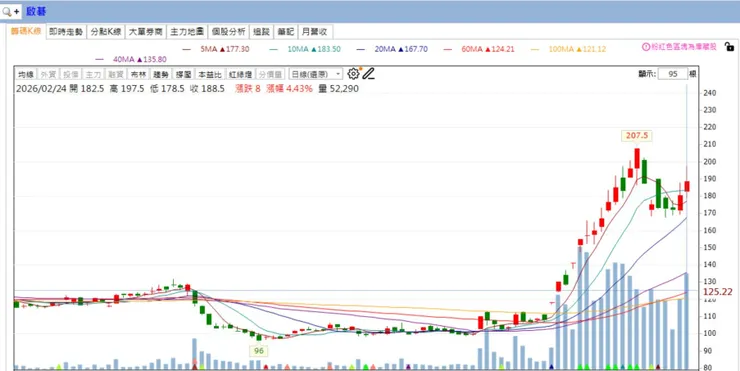The height and width of the screenshot is (371, 740).
Task: Click the 240 y-axis price label
Action: (709, 93)
